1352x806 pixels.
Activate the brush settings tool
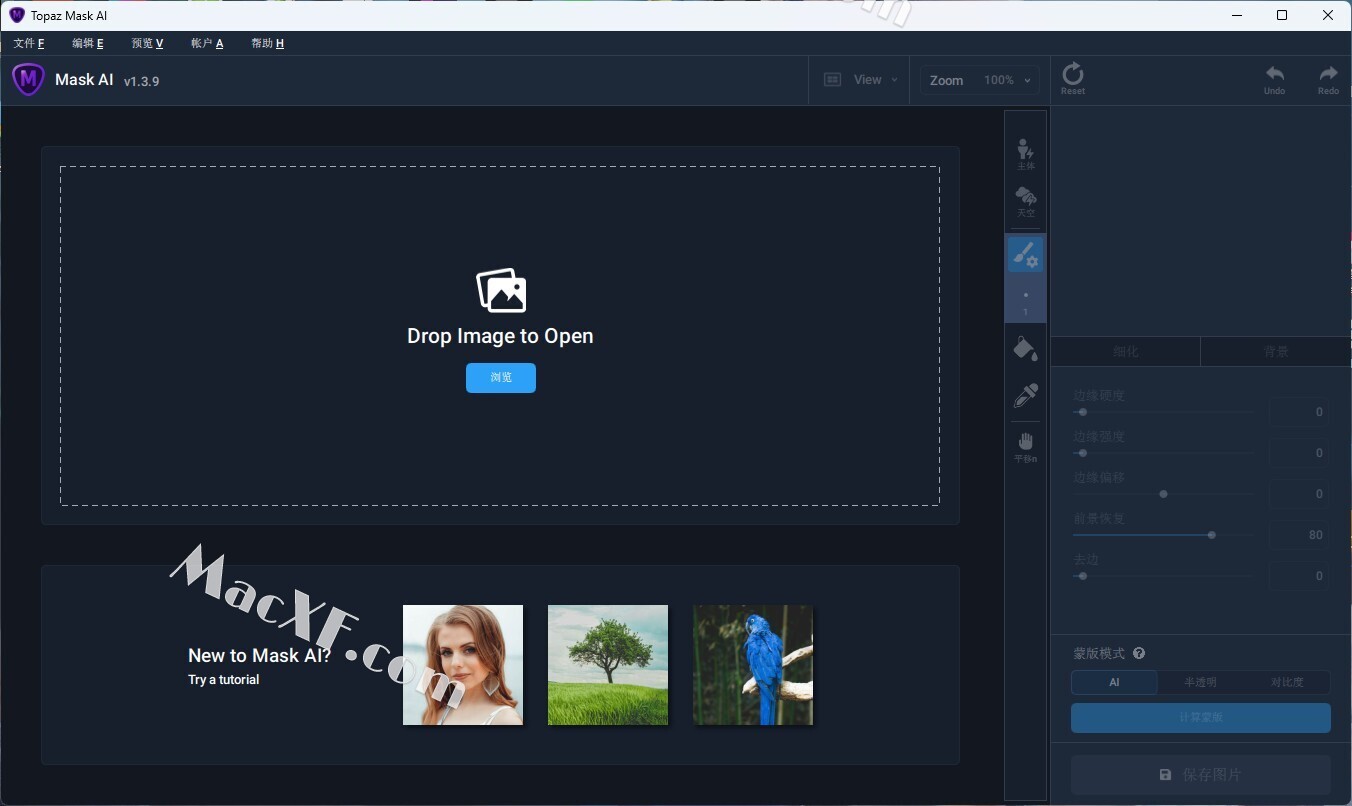point(1025,255)
